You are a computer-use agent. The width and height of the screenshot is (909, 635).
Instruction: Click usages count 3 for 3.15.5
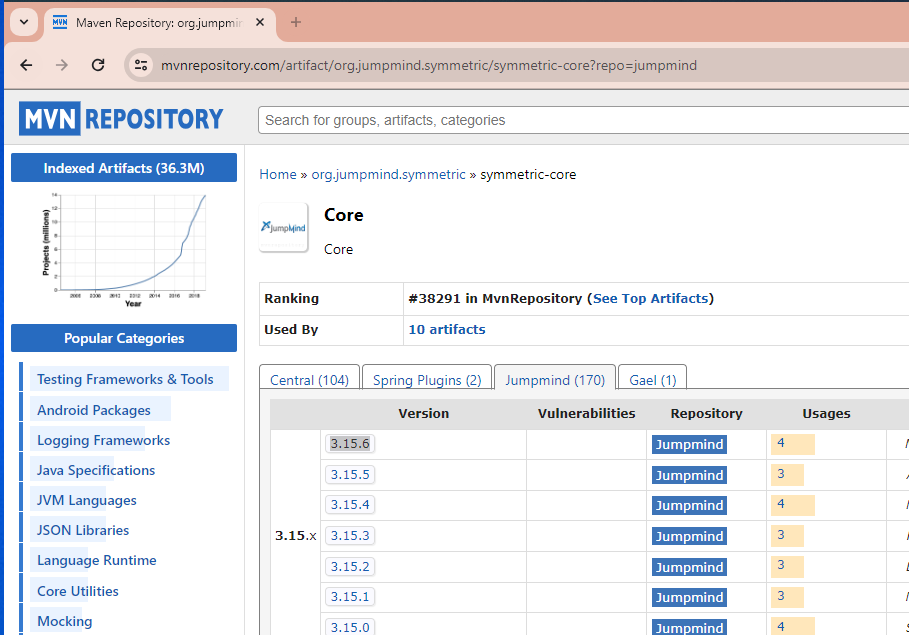[x=781, y=474]
